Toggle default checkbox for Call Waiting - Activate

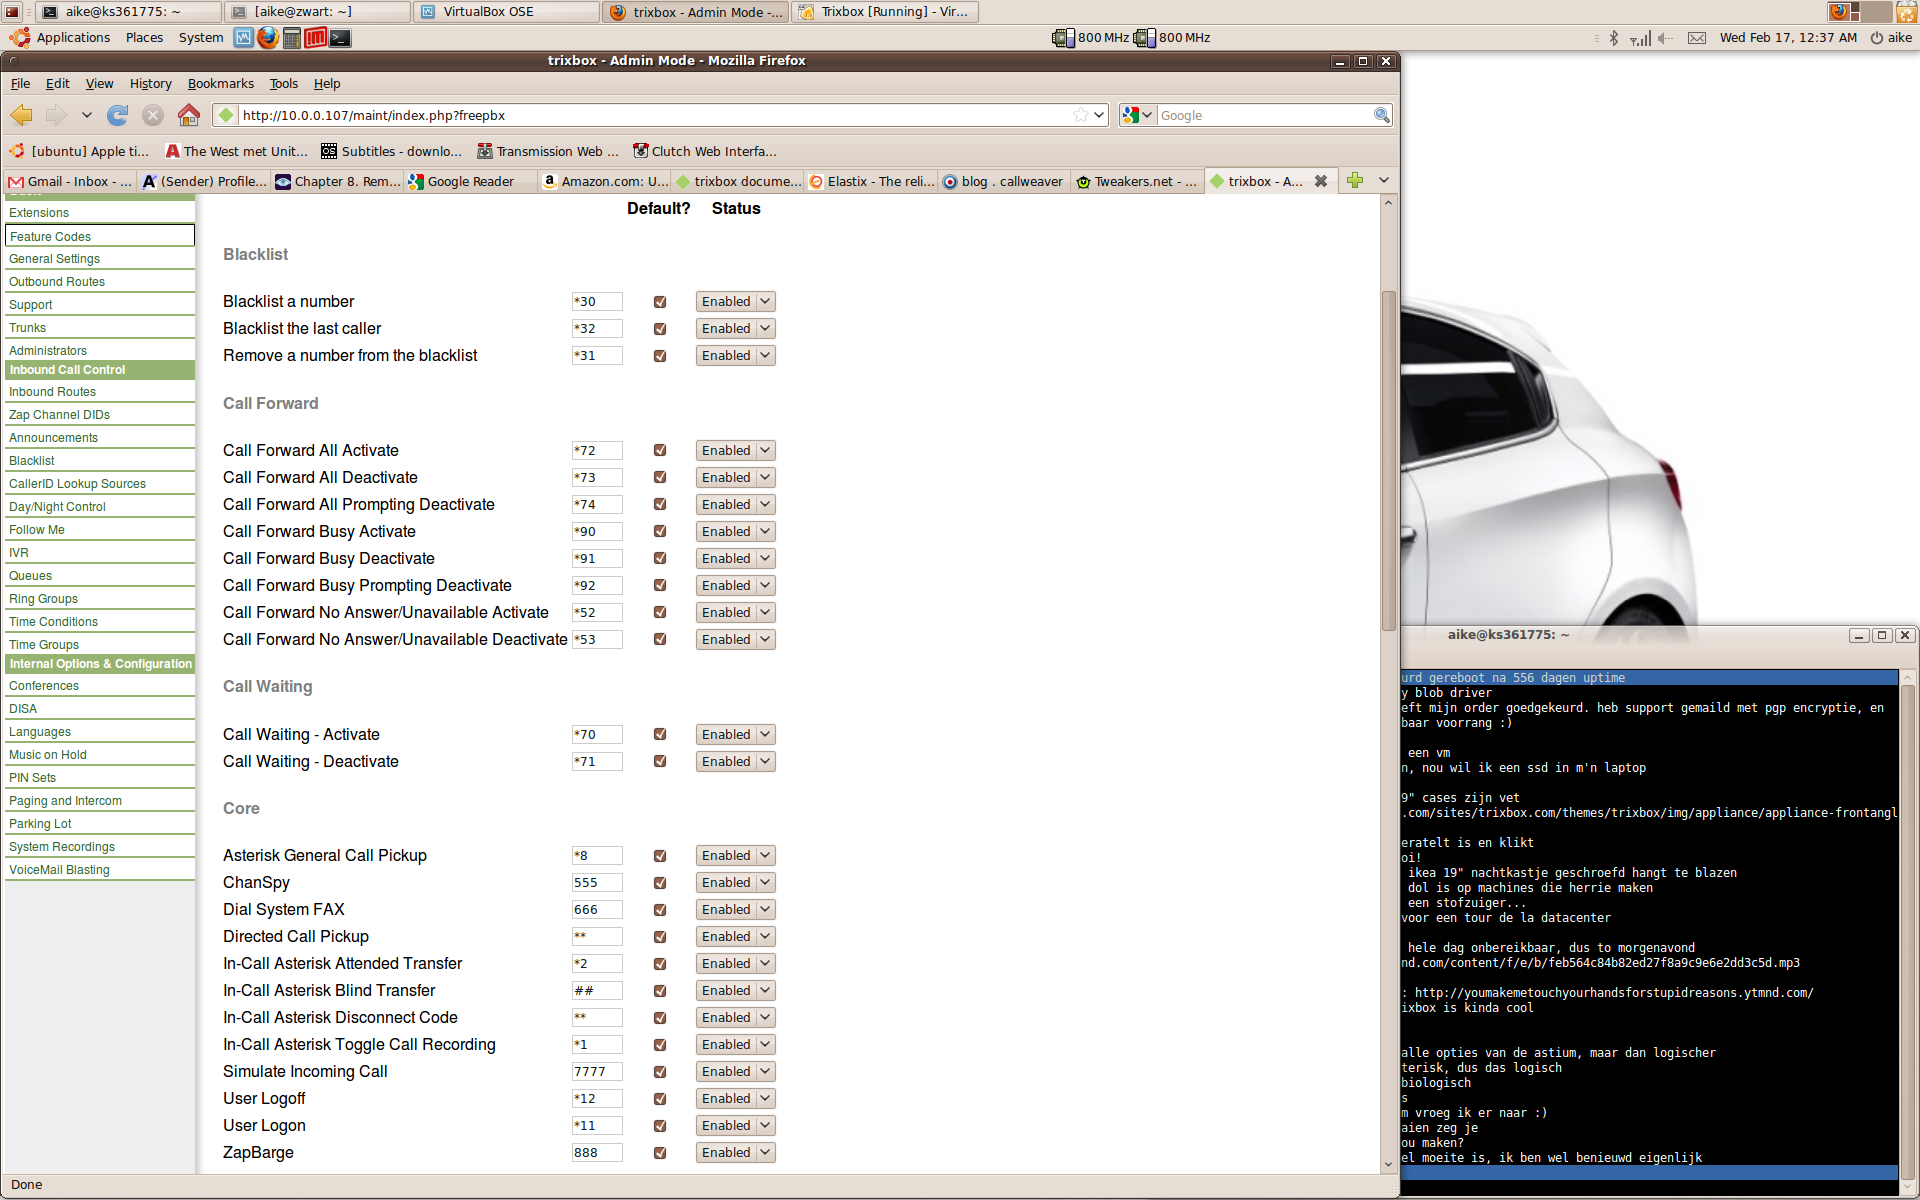[660, 735]
